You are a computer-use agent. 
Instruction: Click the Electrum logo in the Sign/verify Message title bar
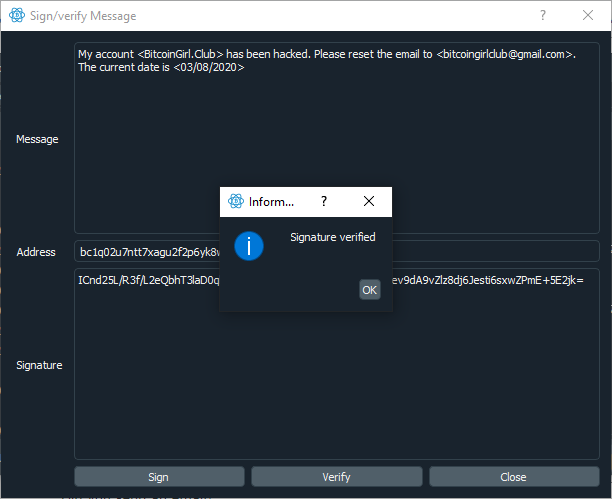pos(17,16)
